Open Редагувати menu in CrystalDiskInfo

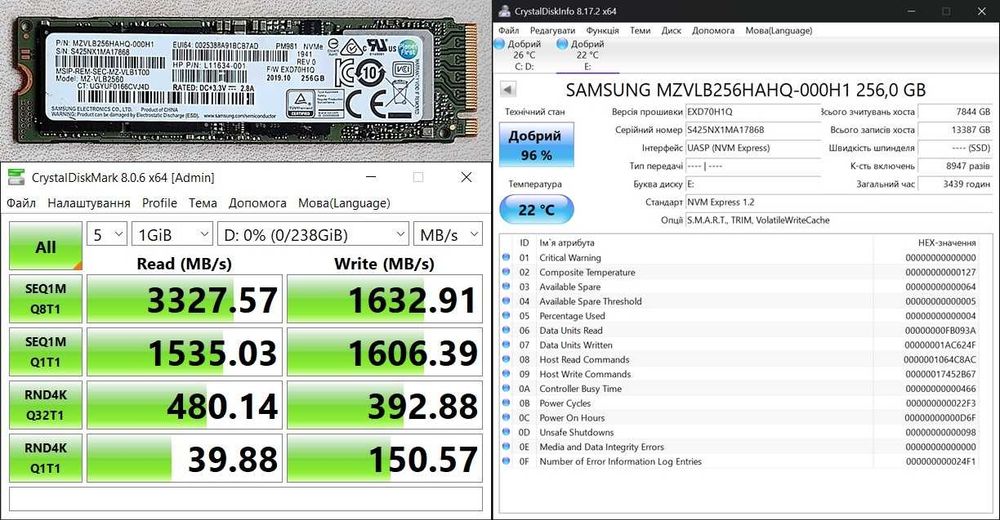pos(552,30)
